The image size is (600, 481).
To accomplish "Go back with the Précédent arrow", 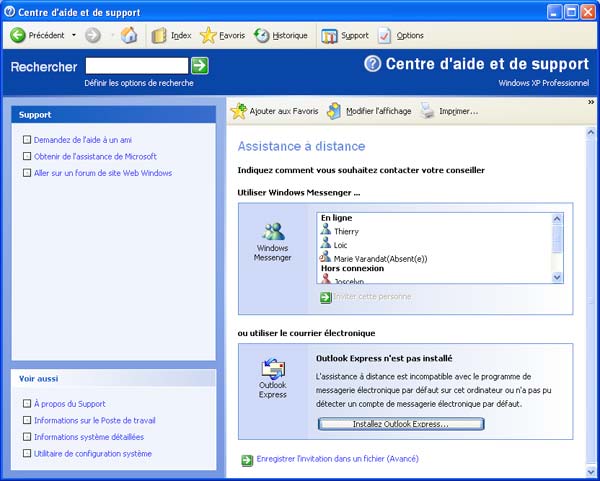I will [x=18, y=35].
